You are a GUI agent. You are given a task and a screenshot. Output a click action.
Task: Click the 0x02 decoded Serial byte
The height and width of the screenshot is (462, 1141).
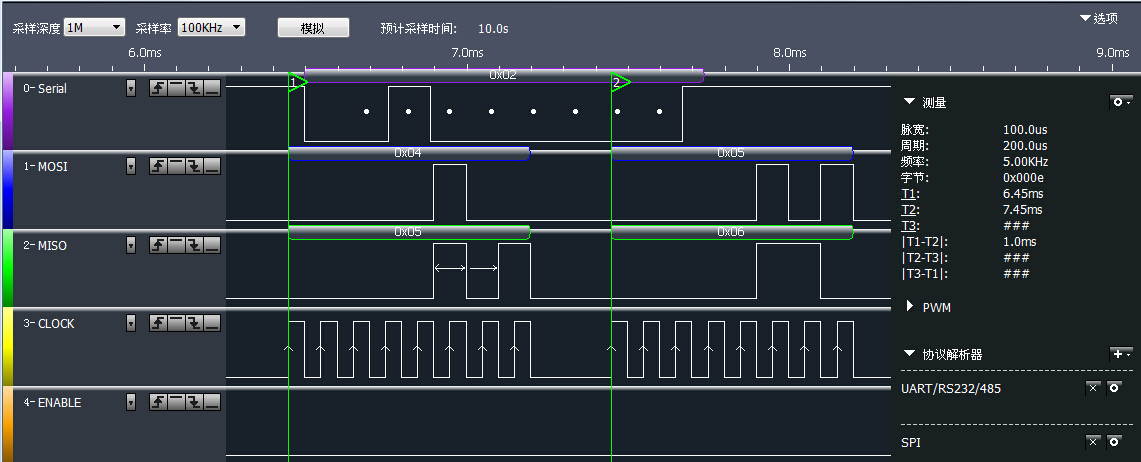(503, 75)
